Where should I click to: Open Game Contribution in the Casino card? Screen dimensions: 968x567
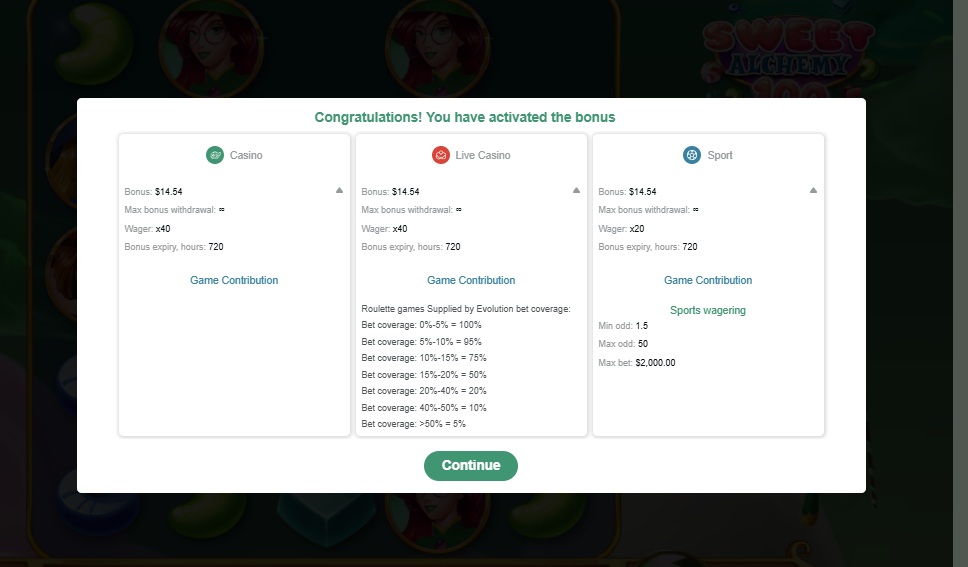pyautogui.click(x=234, y=280)
